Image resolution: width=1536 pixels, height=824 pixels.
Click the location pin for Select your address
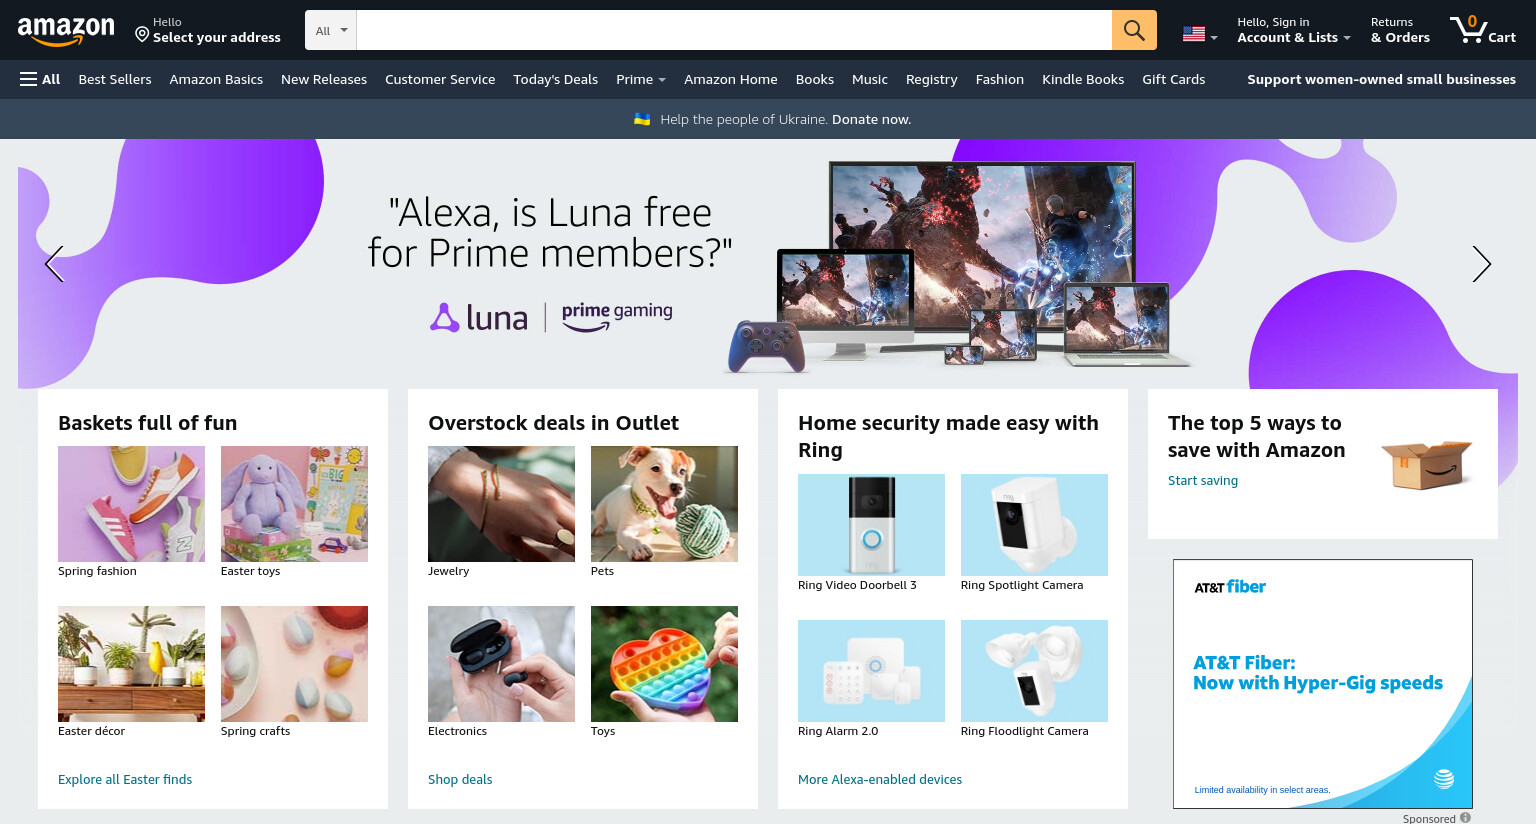pyautogui.click(x=142, y=35)
